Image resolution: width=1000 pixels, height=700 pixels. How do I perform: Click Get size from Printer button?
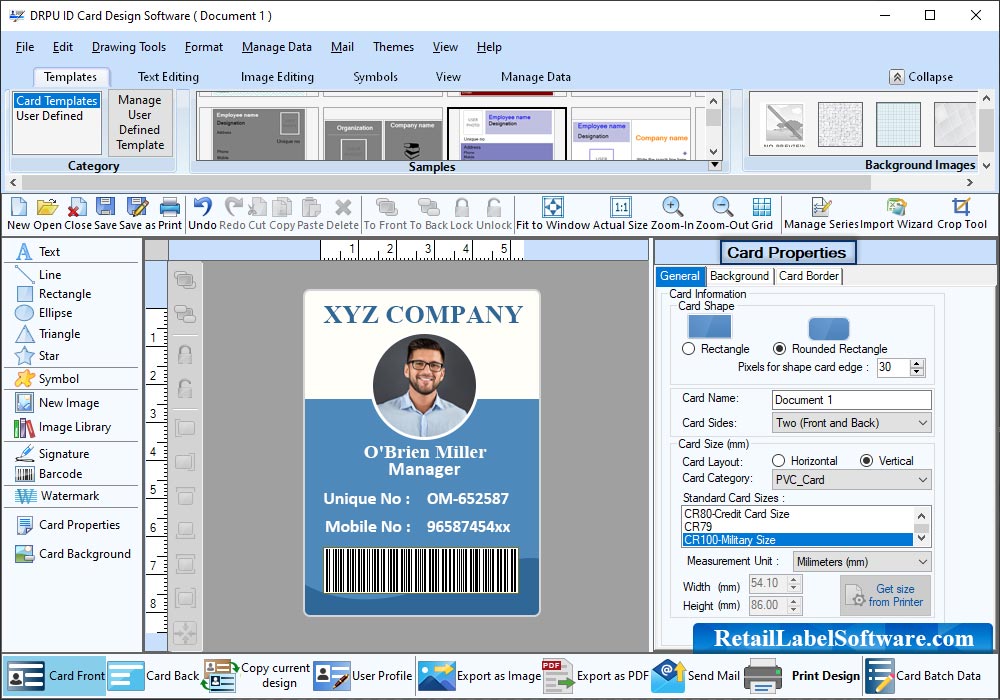click(885, 595)
